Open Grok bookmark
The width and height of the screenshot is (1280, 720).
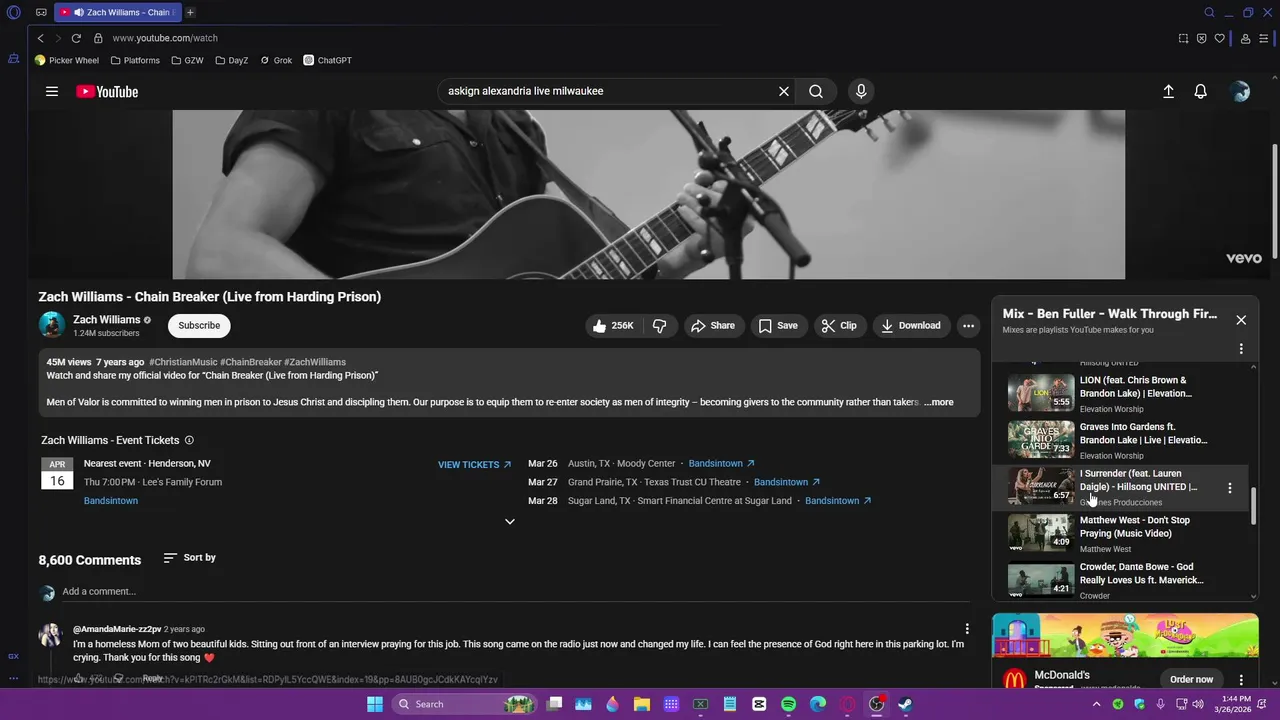[276, 60]
